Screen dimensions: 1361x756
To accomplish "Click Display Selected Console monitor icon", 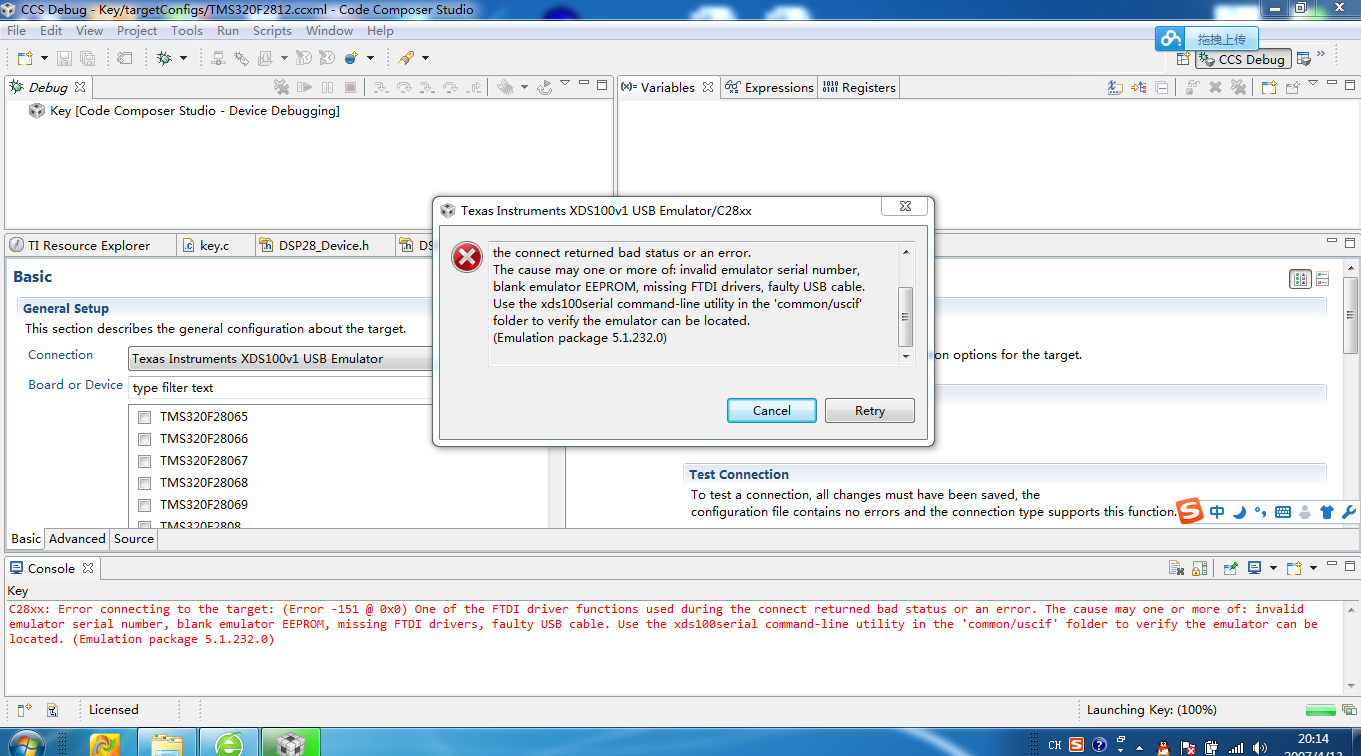I will [x=1254, y=568].
